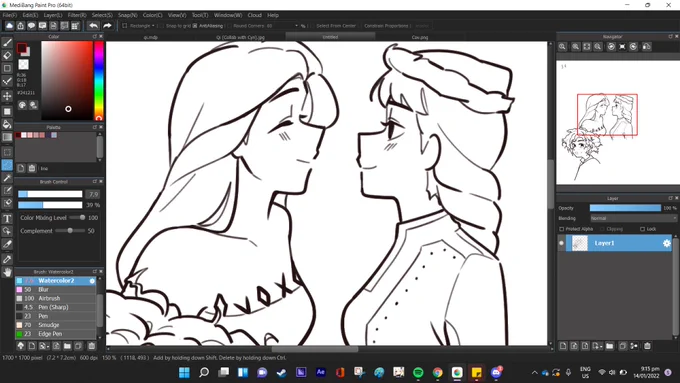Toggle Layer1 visibility dot

click(x=561, y=243)
